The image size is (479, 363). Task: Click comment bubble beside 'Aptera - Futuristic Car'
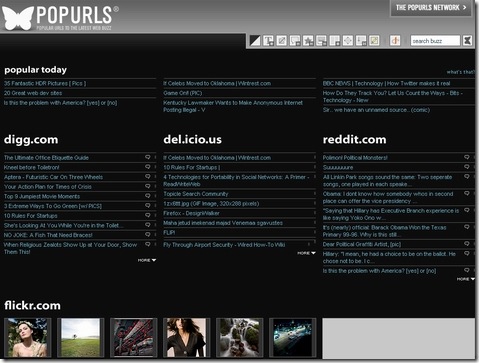(x=148, y=176)
